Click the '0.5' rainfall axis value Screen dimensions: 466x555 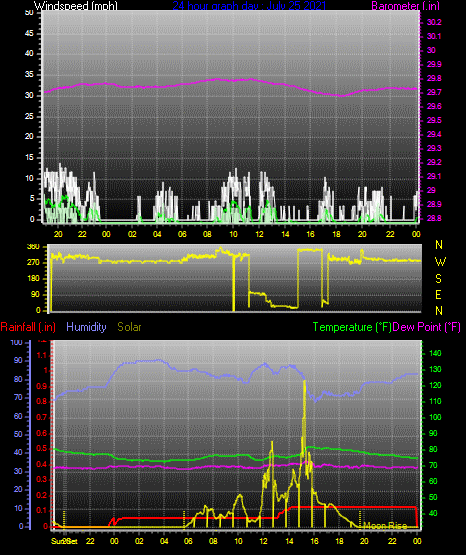click(42, 448)
